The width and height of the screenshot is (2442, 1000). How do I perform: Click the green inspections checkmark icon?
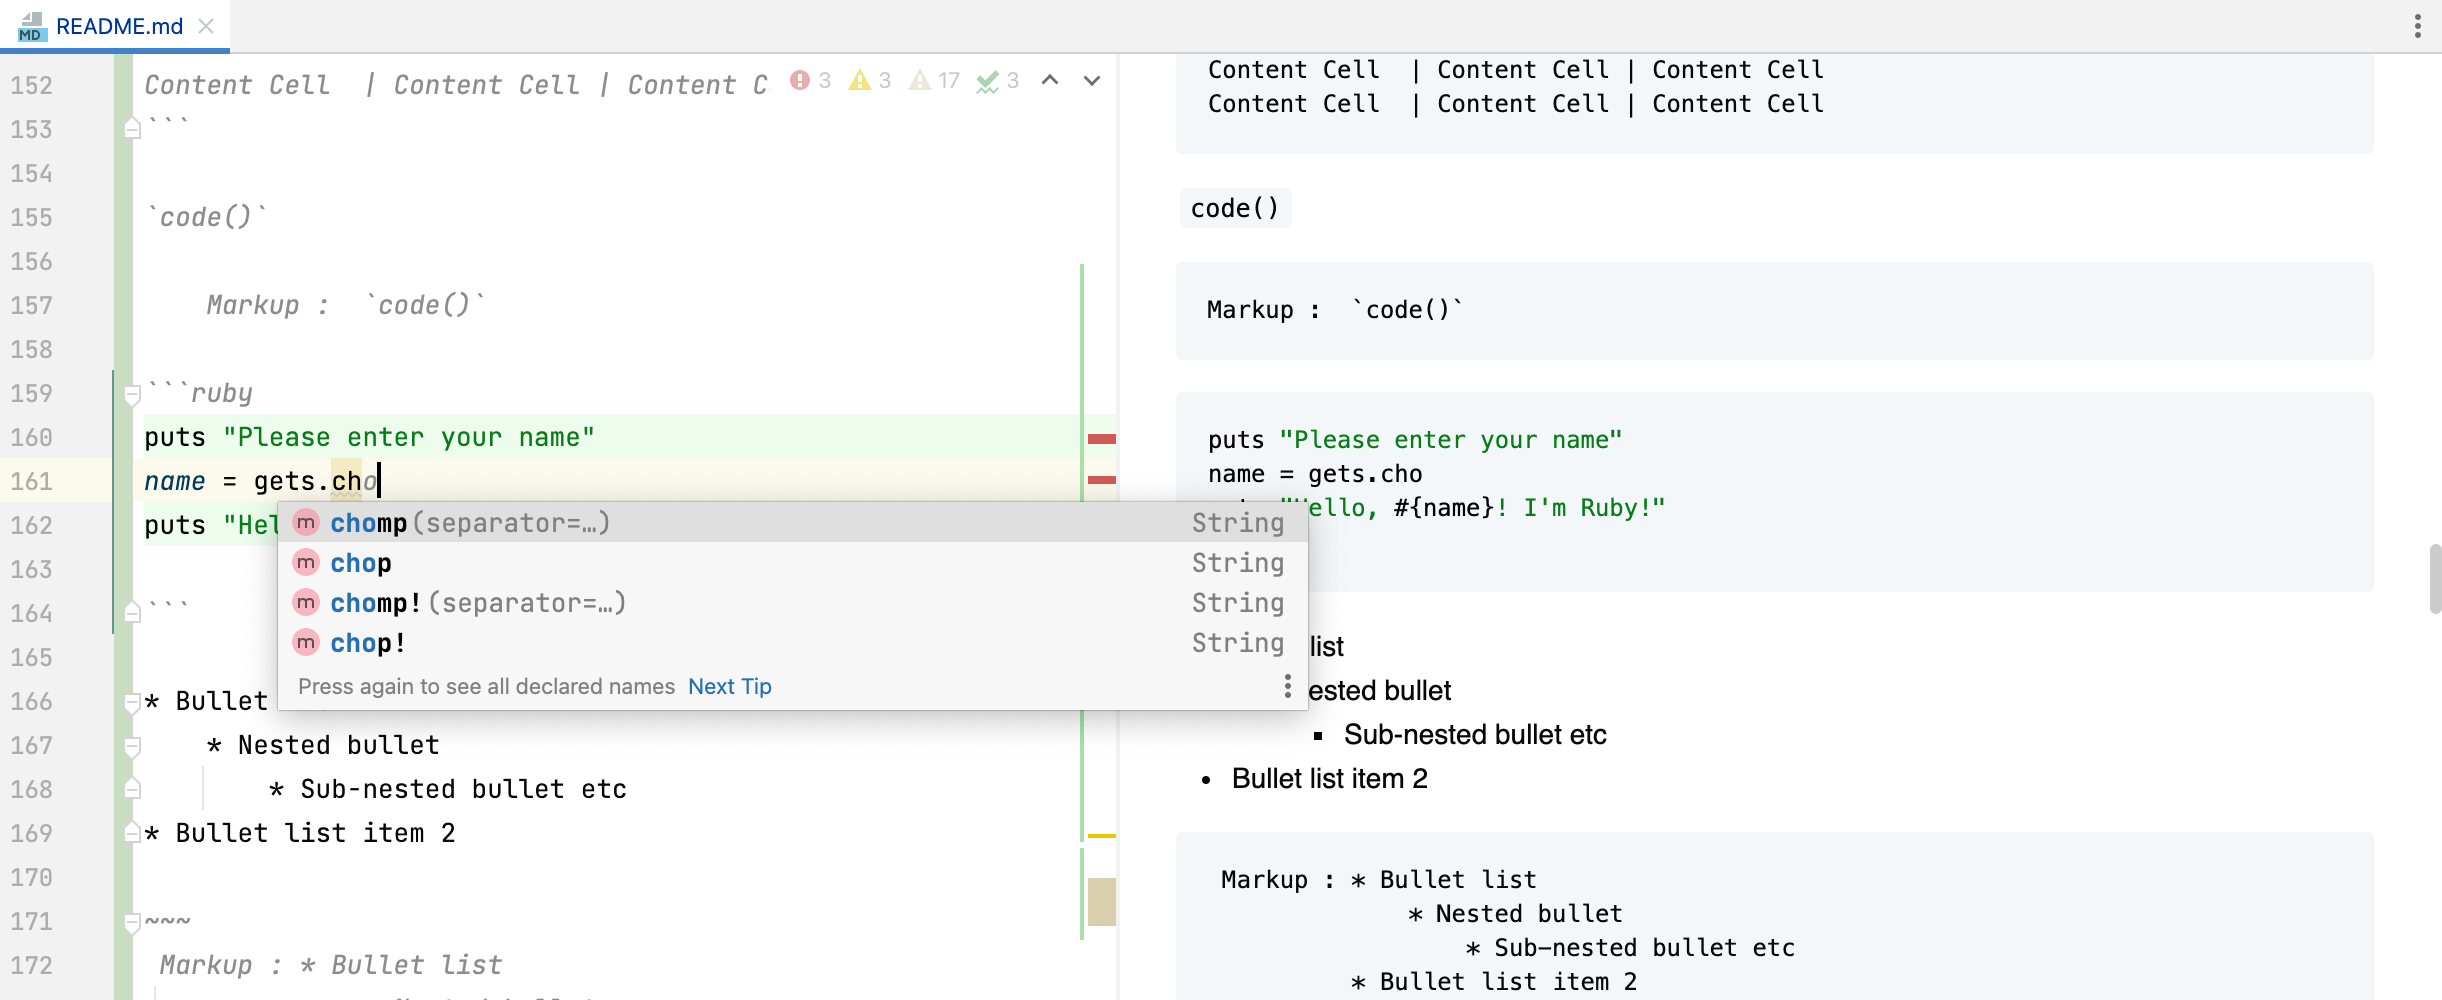tap(988, 81)
